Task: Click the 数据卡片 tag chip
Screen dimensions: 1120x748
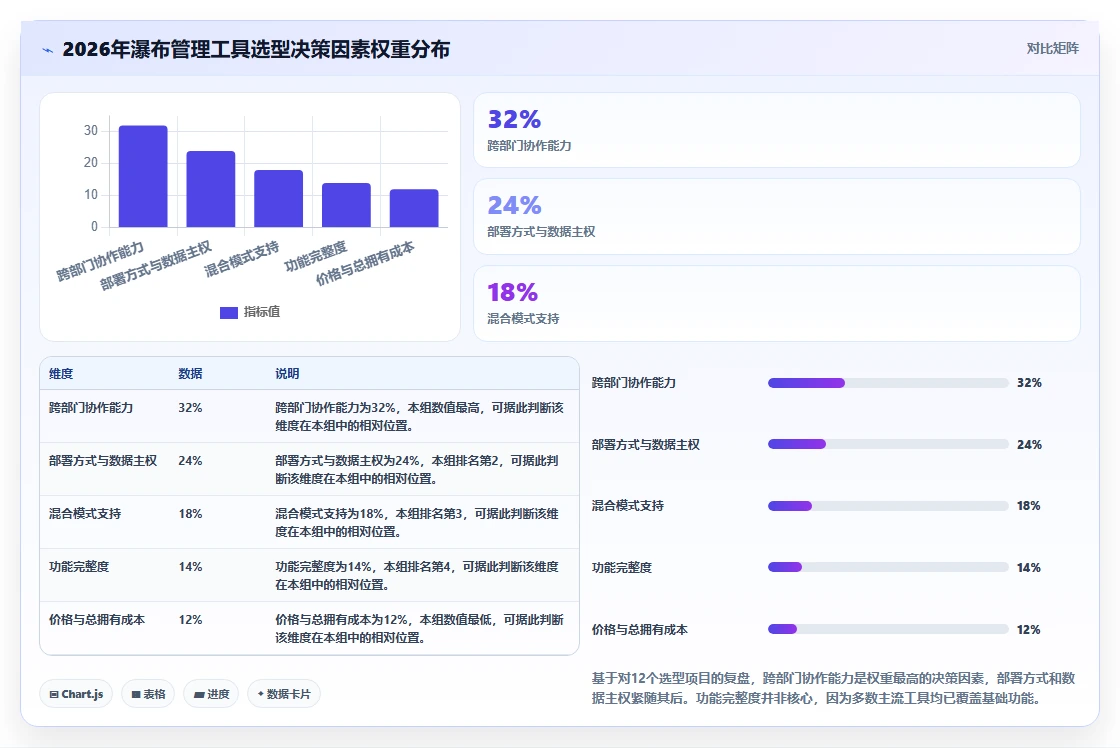Action: click(284, 694)
